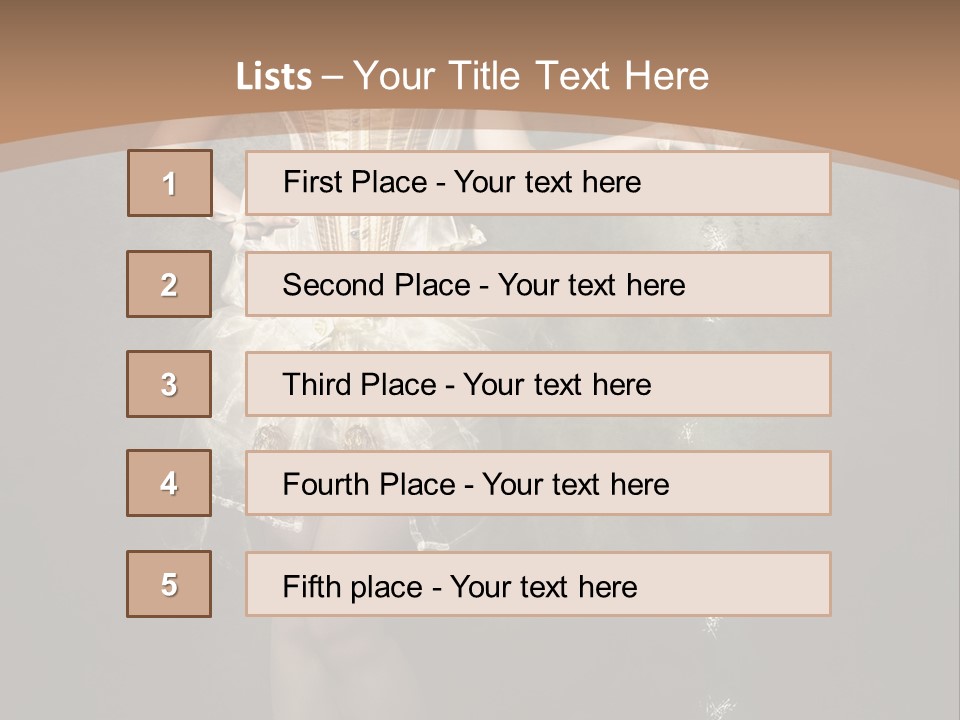Click 'Your text here' in First Place row
Viewport: 960px width, 720px height.
tap(547, 182)
